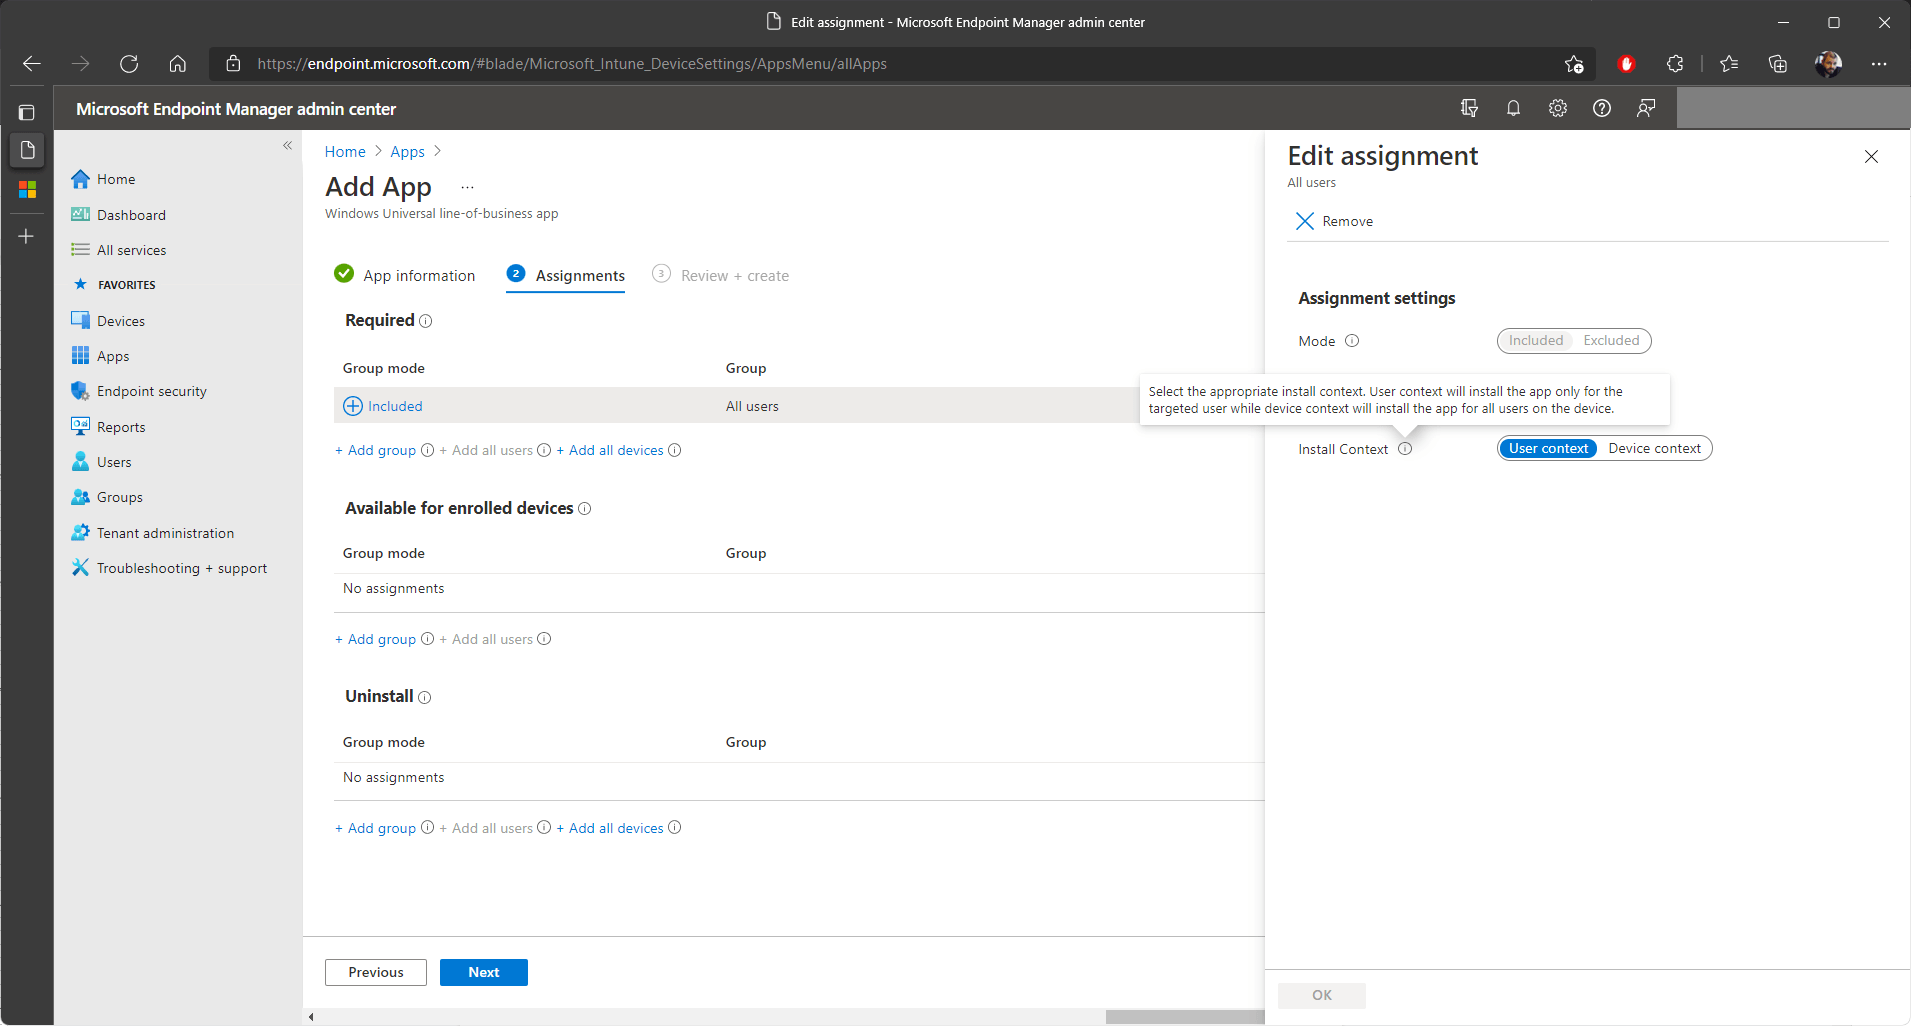Open Groups in the sidebar
Screen dimensions: 1911x1026
click(119, 497)
